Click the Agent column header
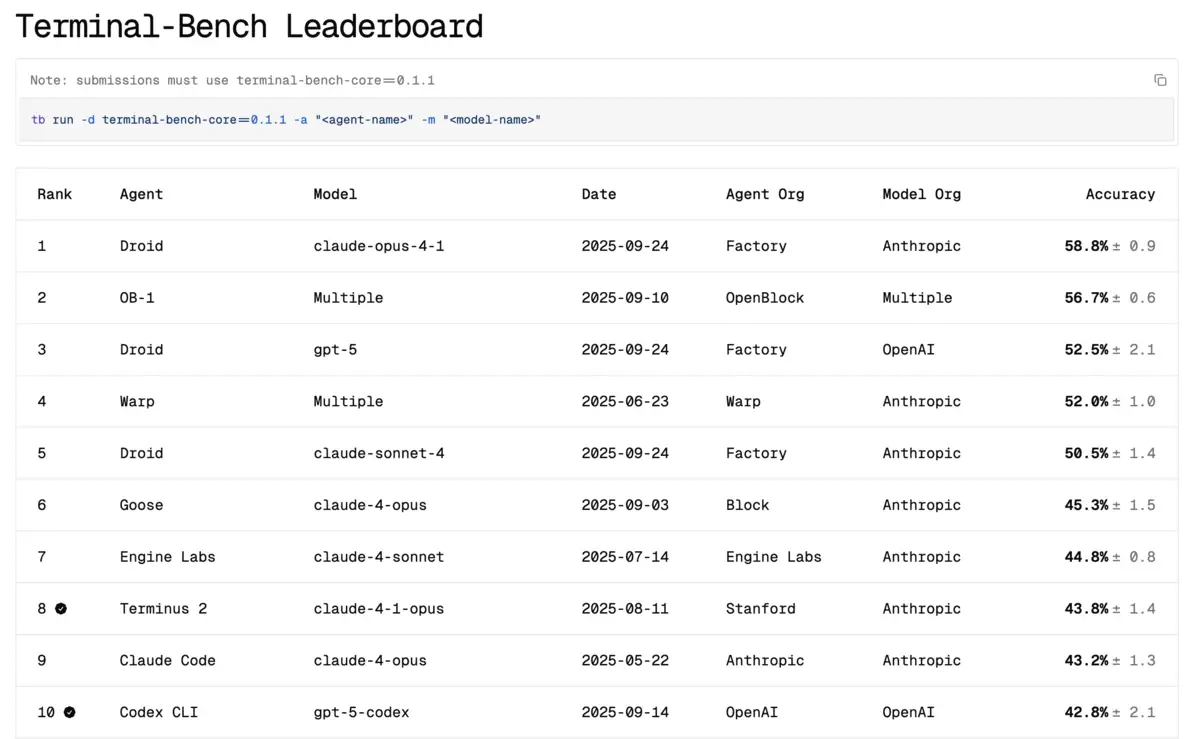Image resolution: width=1200 pixels, height=739 pixels. [x=141, y=194]
